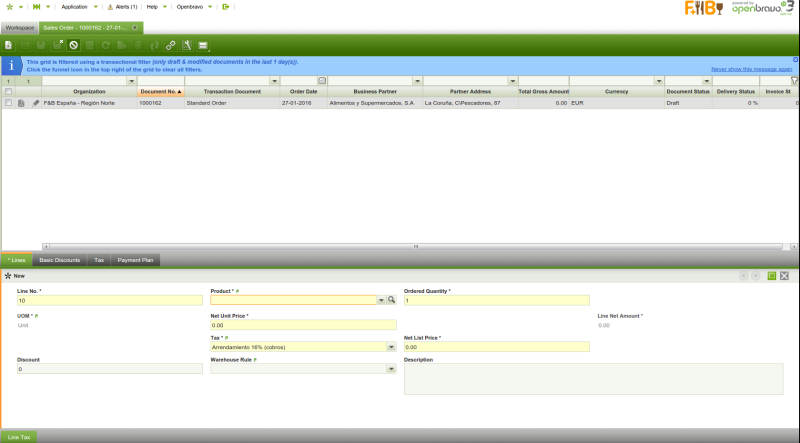Viewport: 800px width, 443px height.
Task: Expand the Warehouse Rule dropdown
Action: tap(391, 369)
